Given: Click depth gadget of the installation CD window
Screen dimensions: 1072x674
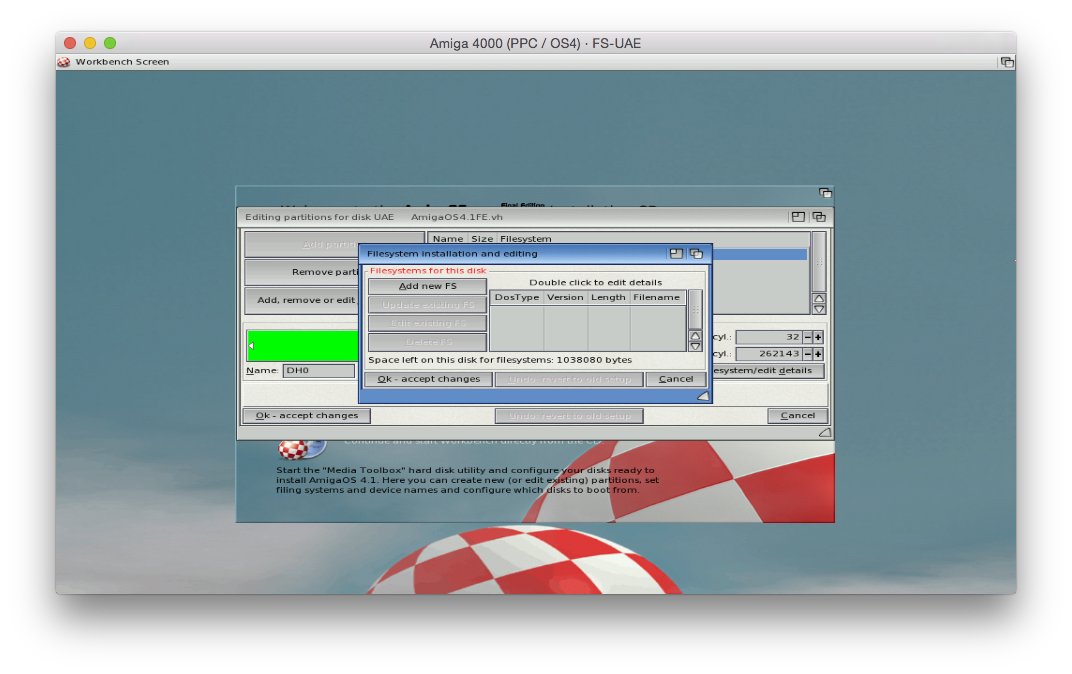Looking at the screenshot, I should pyautogui.click(x=825, y=193).
